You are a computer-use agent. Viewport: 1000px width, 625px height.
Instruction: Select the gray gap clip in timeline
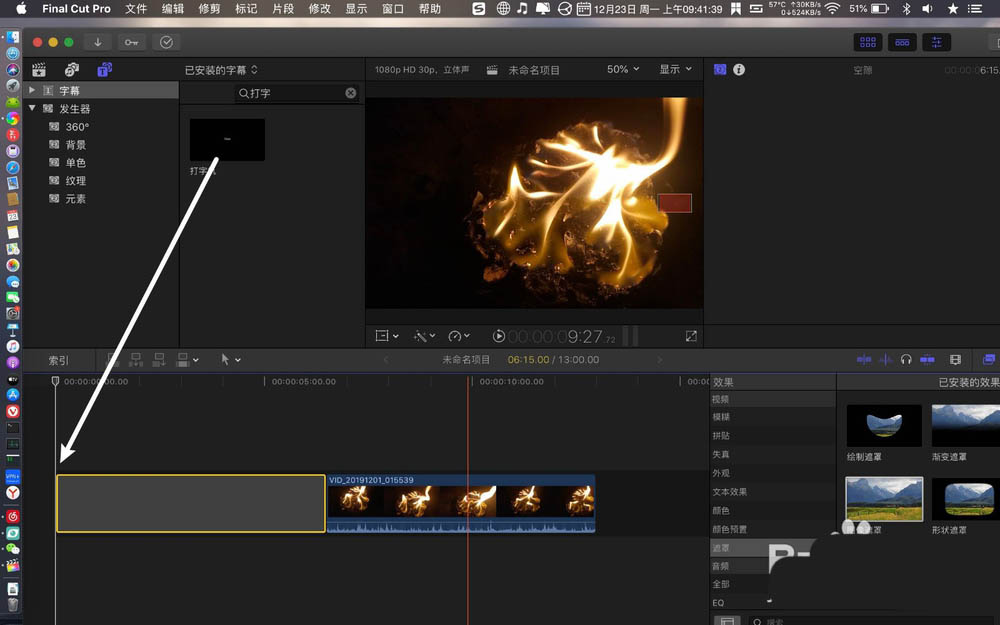coord(191,503)
